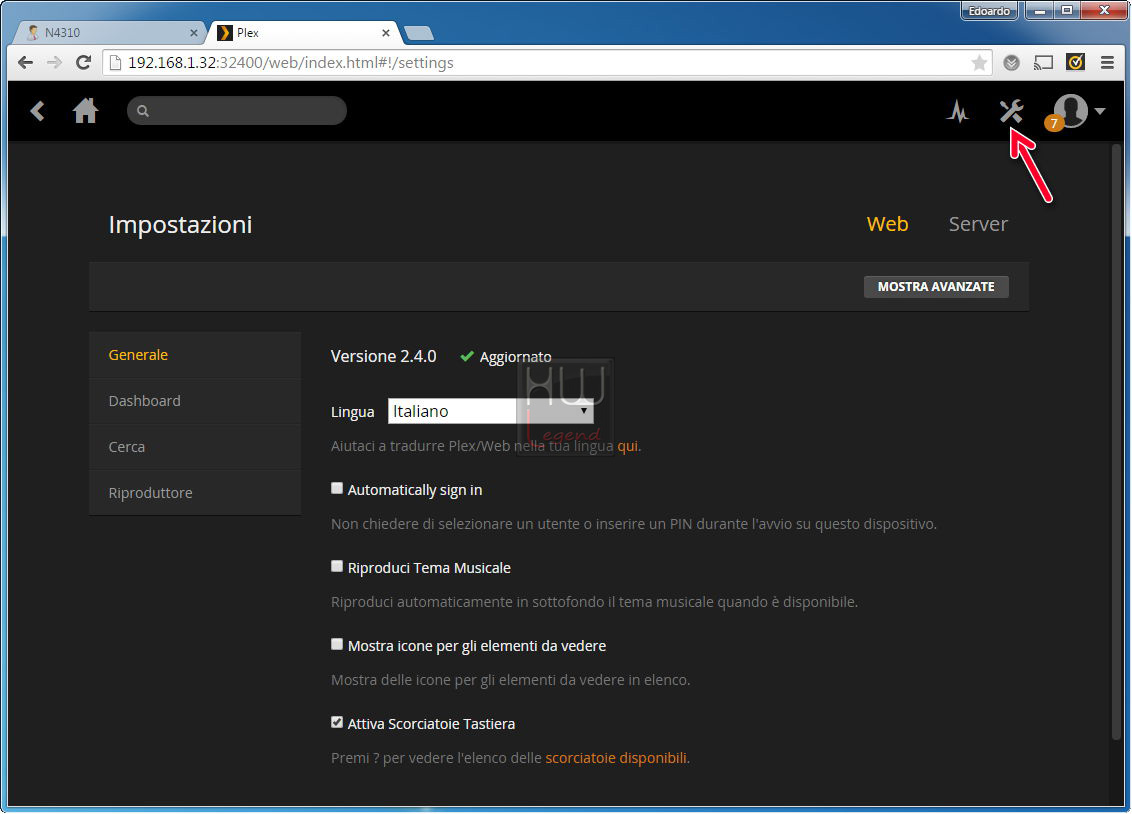Click browser forward button
The width and height of the screenshot is (1132, 814).
[x=54, y=63]
